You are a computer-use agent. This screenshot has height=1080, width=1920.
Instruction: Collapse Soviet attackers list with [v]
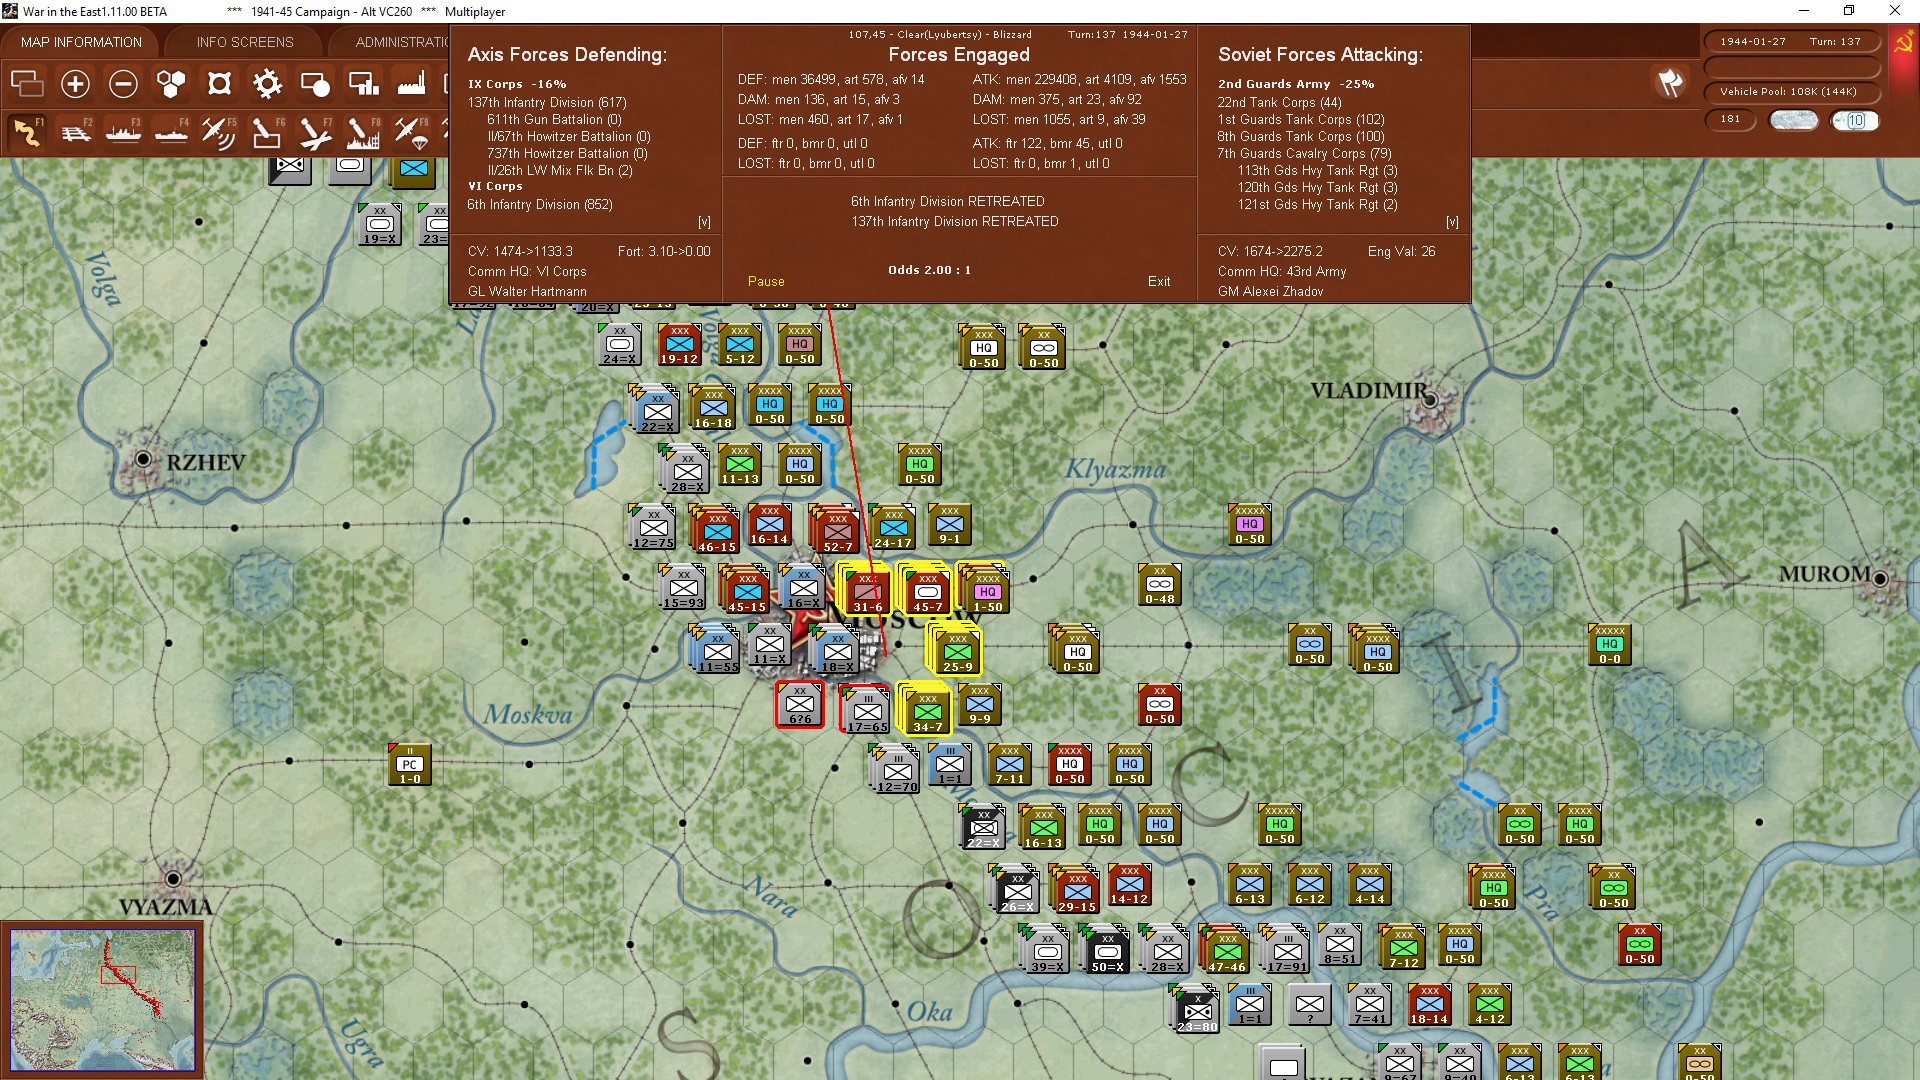click(1452, 222)
